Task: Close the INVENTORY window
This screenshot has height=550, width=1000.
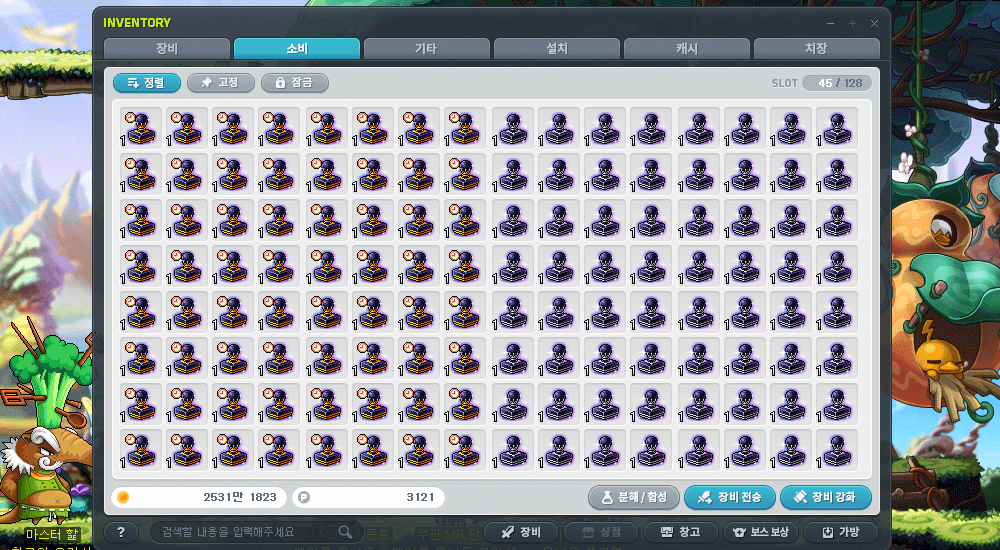Action: (874, 24)
